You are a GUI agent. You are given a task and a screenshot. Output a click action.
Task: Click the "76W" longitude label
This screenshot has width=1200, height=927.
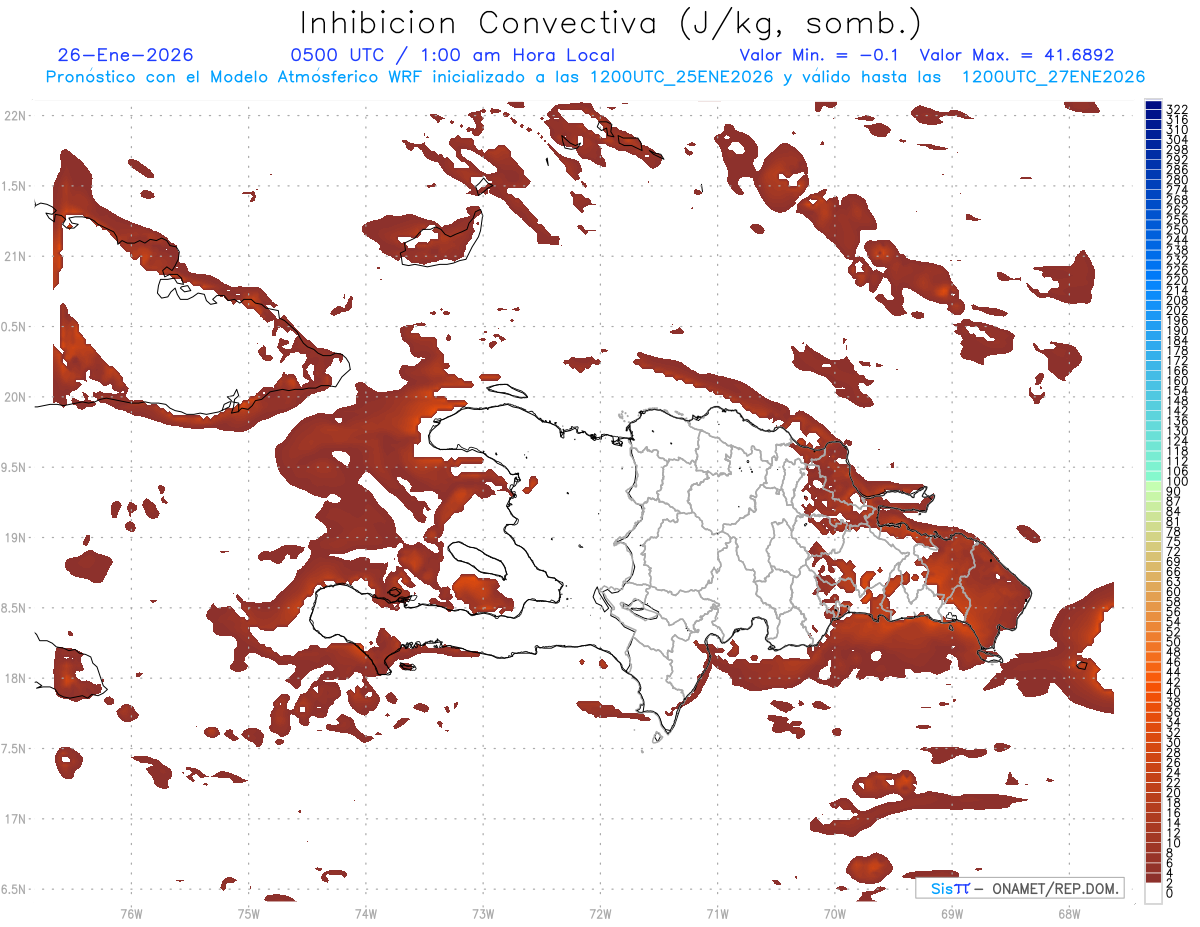(131, 913)
